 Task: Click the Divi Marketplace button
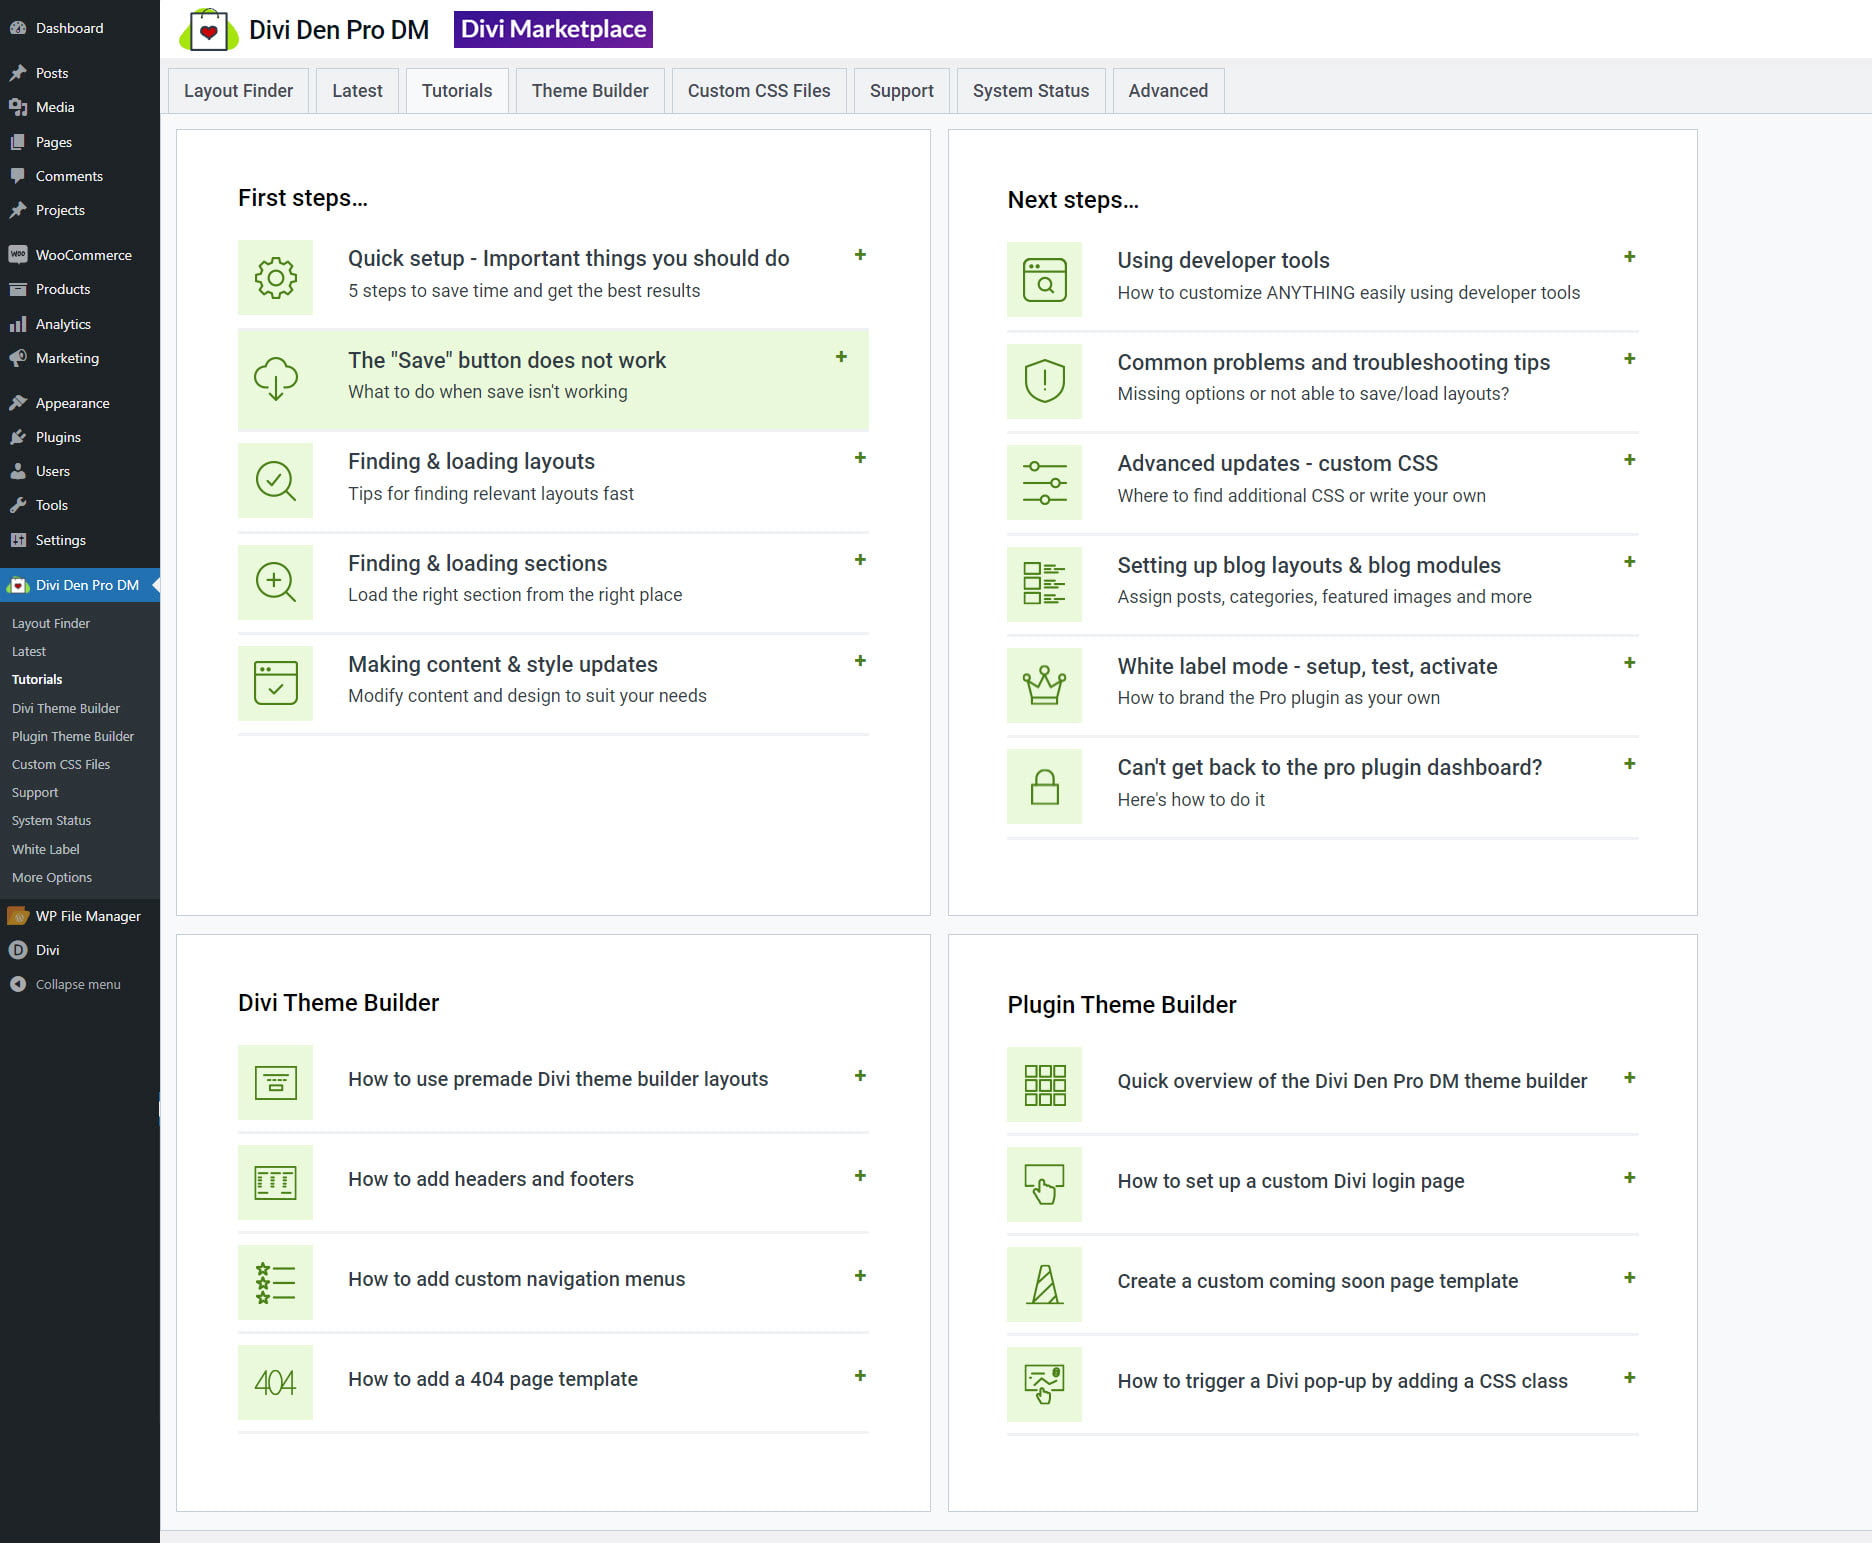click(553, 29)
